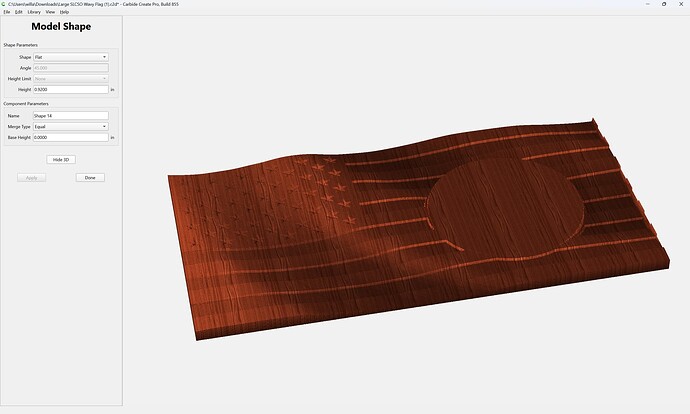
Task: Close the Carbide Create window
Action: [x=681, y=4]
